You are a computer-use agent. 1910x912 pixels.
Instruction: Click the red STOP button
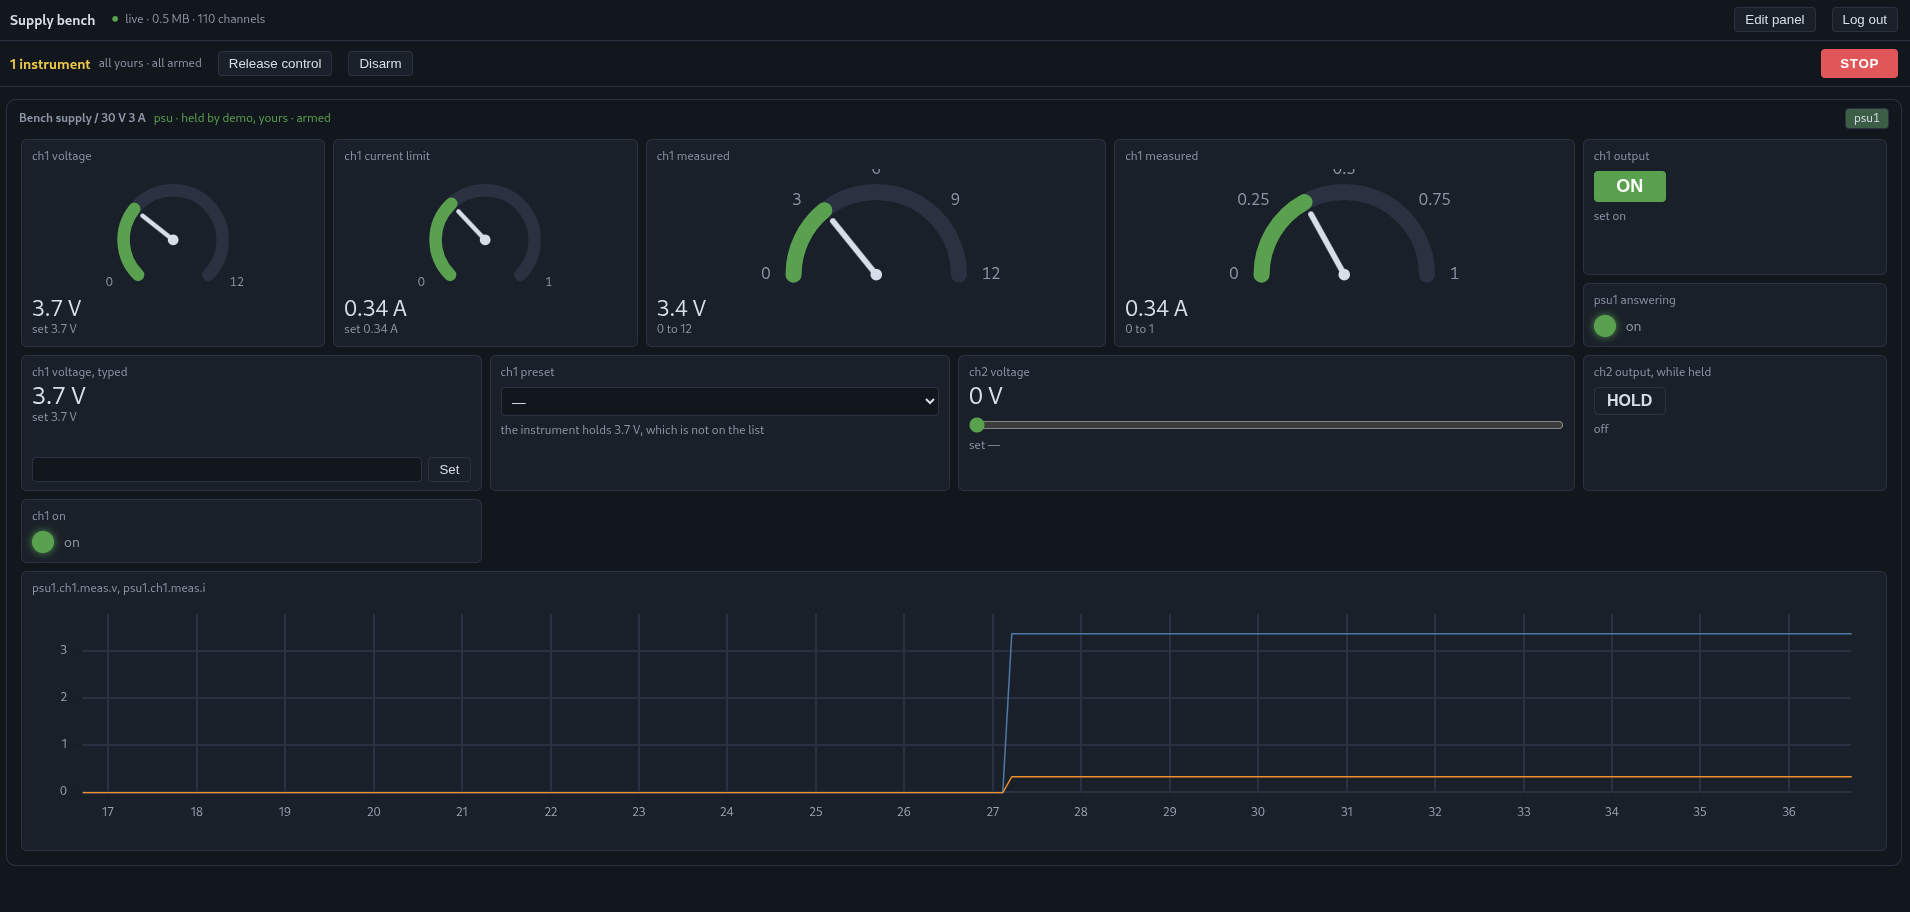click(x=1858, y=63)
